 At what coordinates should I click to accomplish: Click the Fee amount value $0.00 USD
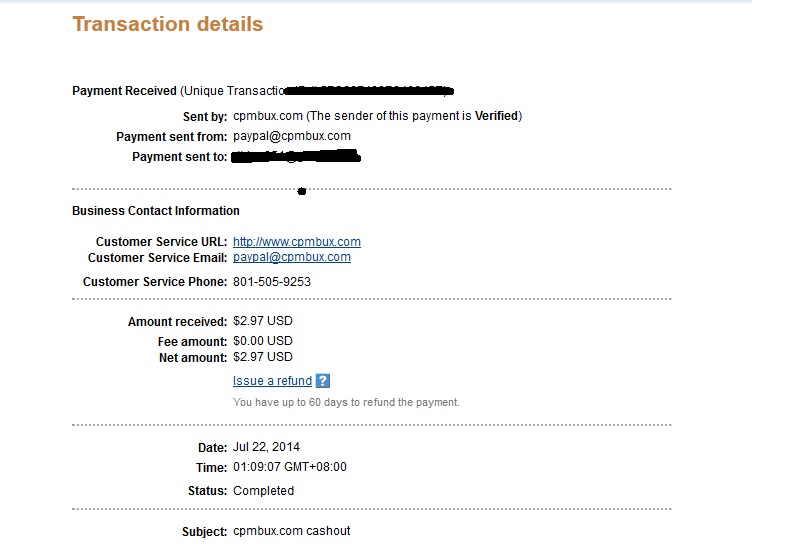[263, 341]
